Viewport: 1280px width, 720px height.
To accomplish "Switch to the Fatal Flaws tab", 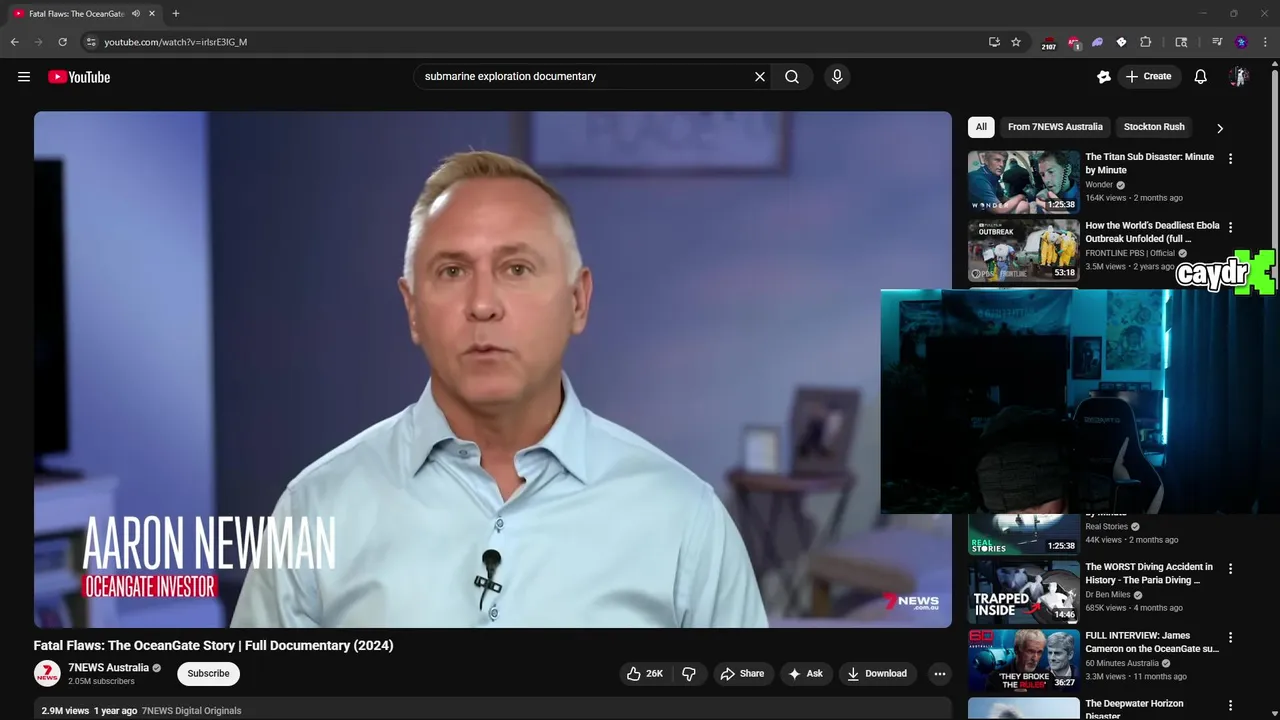I will pyautogui.click(x=83, y=14).
